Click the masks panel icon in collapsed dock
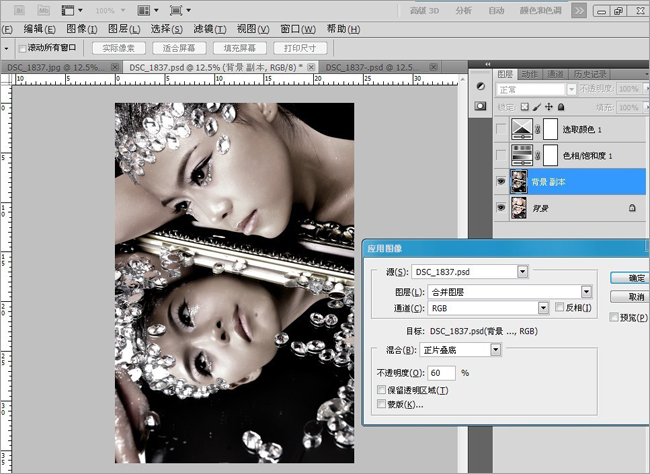This screenshot has width=650, height=474. 480,104
